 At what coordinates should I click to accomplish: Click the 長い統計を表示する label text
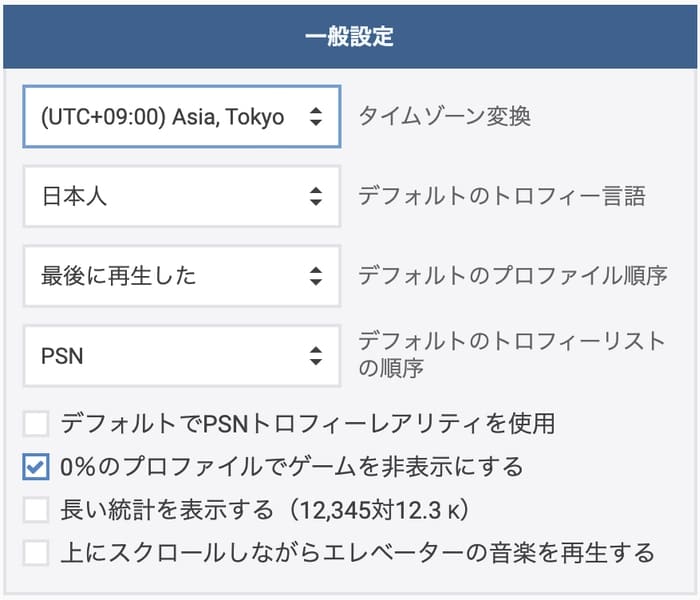167,510
